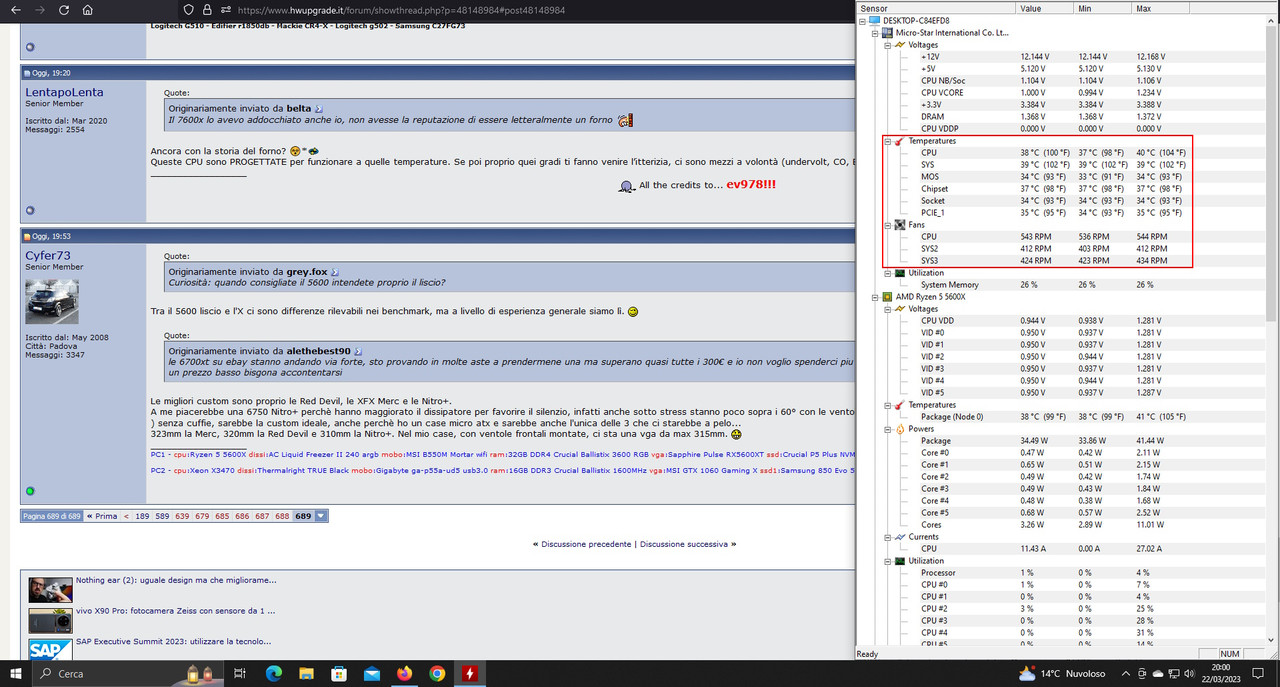
Task: Jump to forum page 189
Action: pos(142,516)
